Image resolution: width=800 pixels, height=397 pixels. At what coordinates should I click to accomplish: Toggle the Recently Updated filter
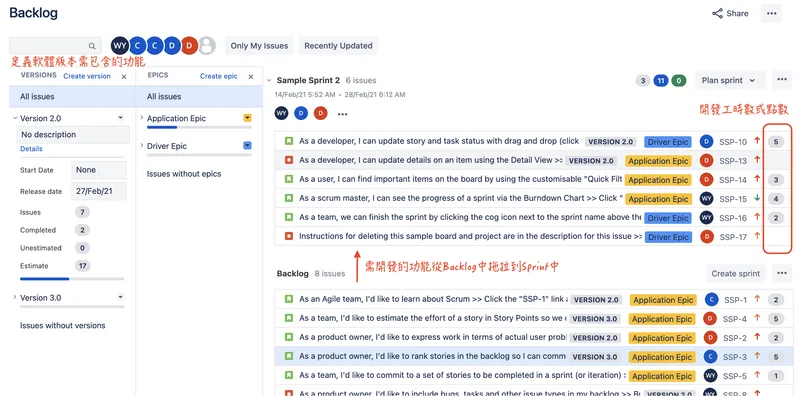[x=338, y=45]
